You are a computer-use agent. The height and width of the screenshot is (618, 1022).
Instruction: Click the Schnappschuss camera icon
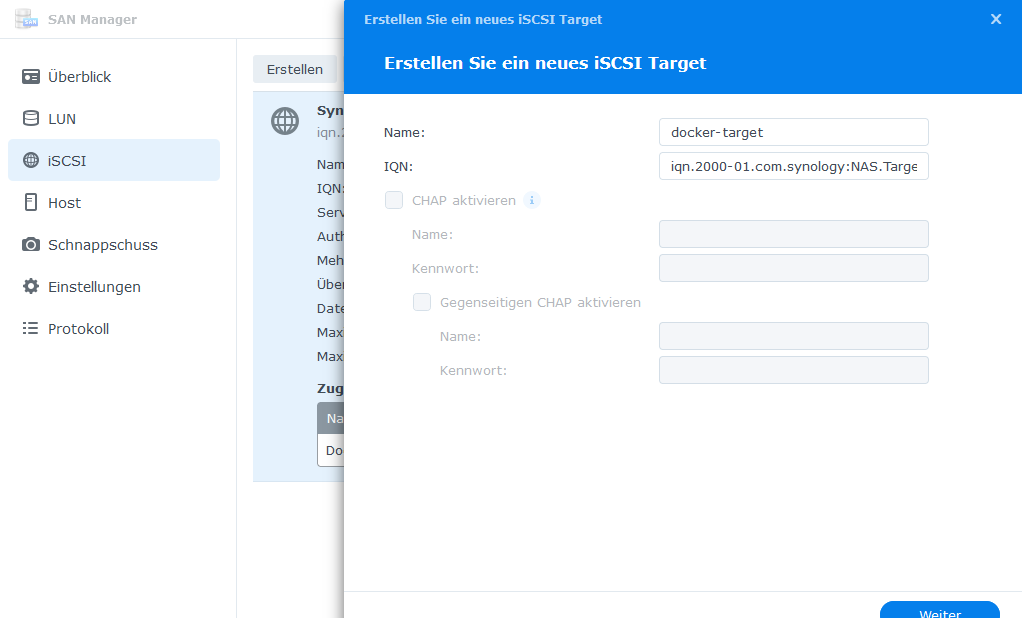[x=31, y=245]
